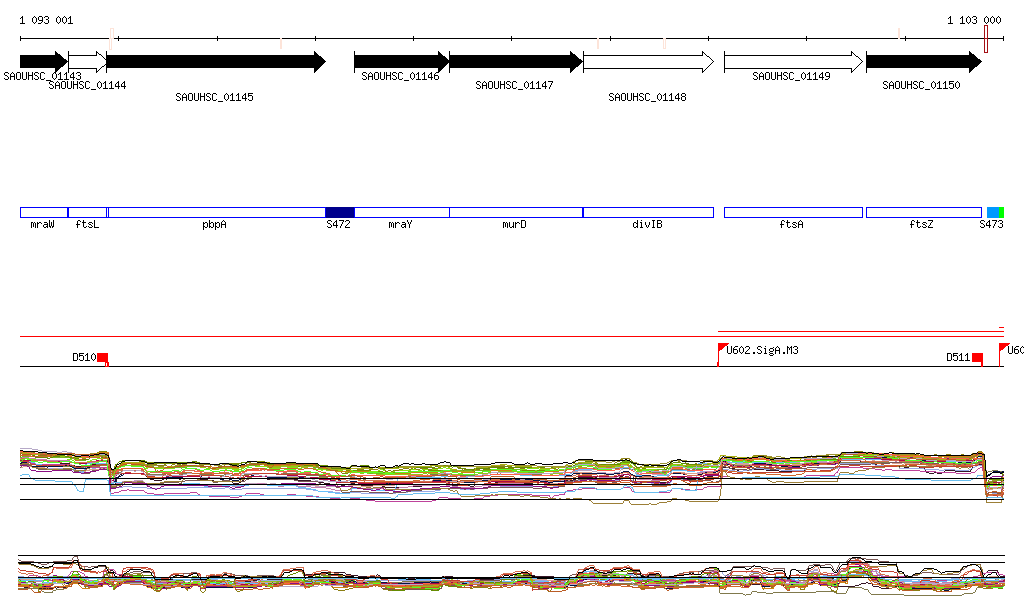Select the divIB gene box
The image size is (1024, 611).
[648, 212]
